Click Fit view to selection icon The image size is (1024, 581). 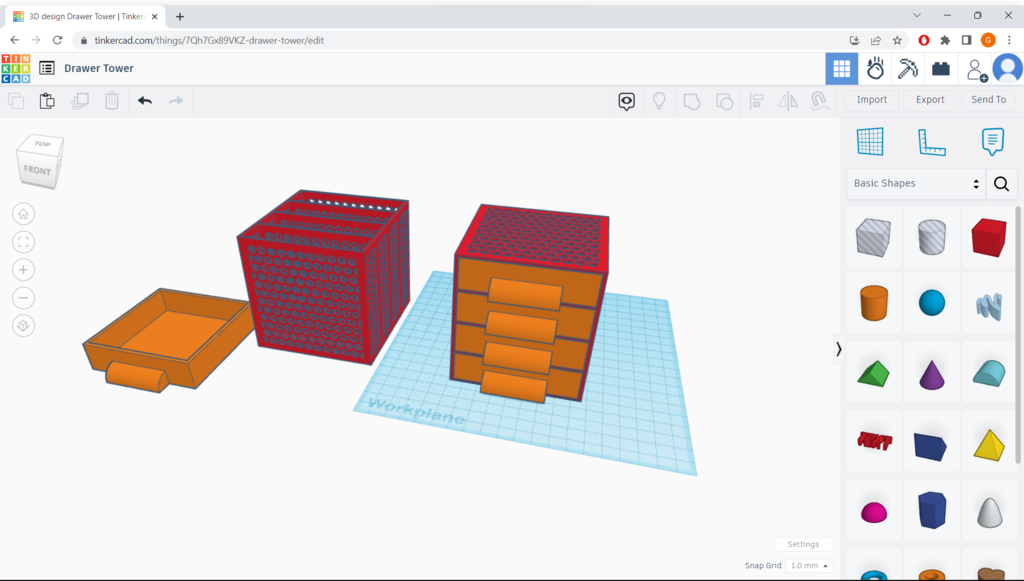click(x=22, y=241)
